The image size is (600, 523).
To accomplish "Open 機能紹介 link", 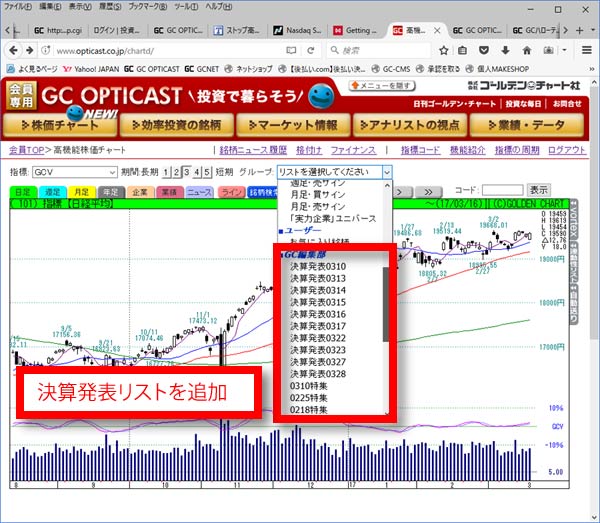I will [468, 150].
